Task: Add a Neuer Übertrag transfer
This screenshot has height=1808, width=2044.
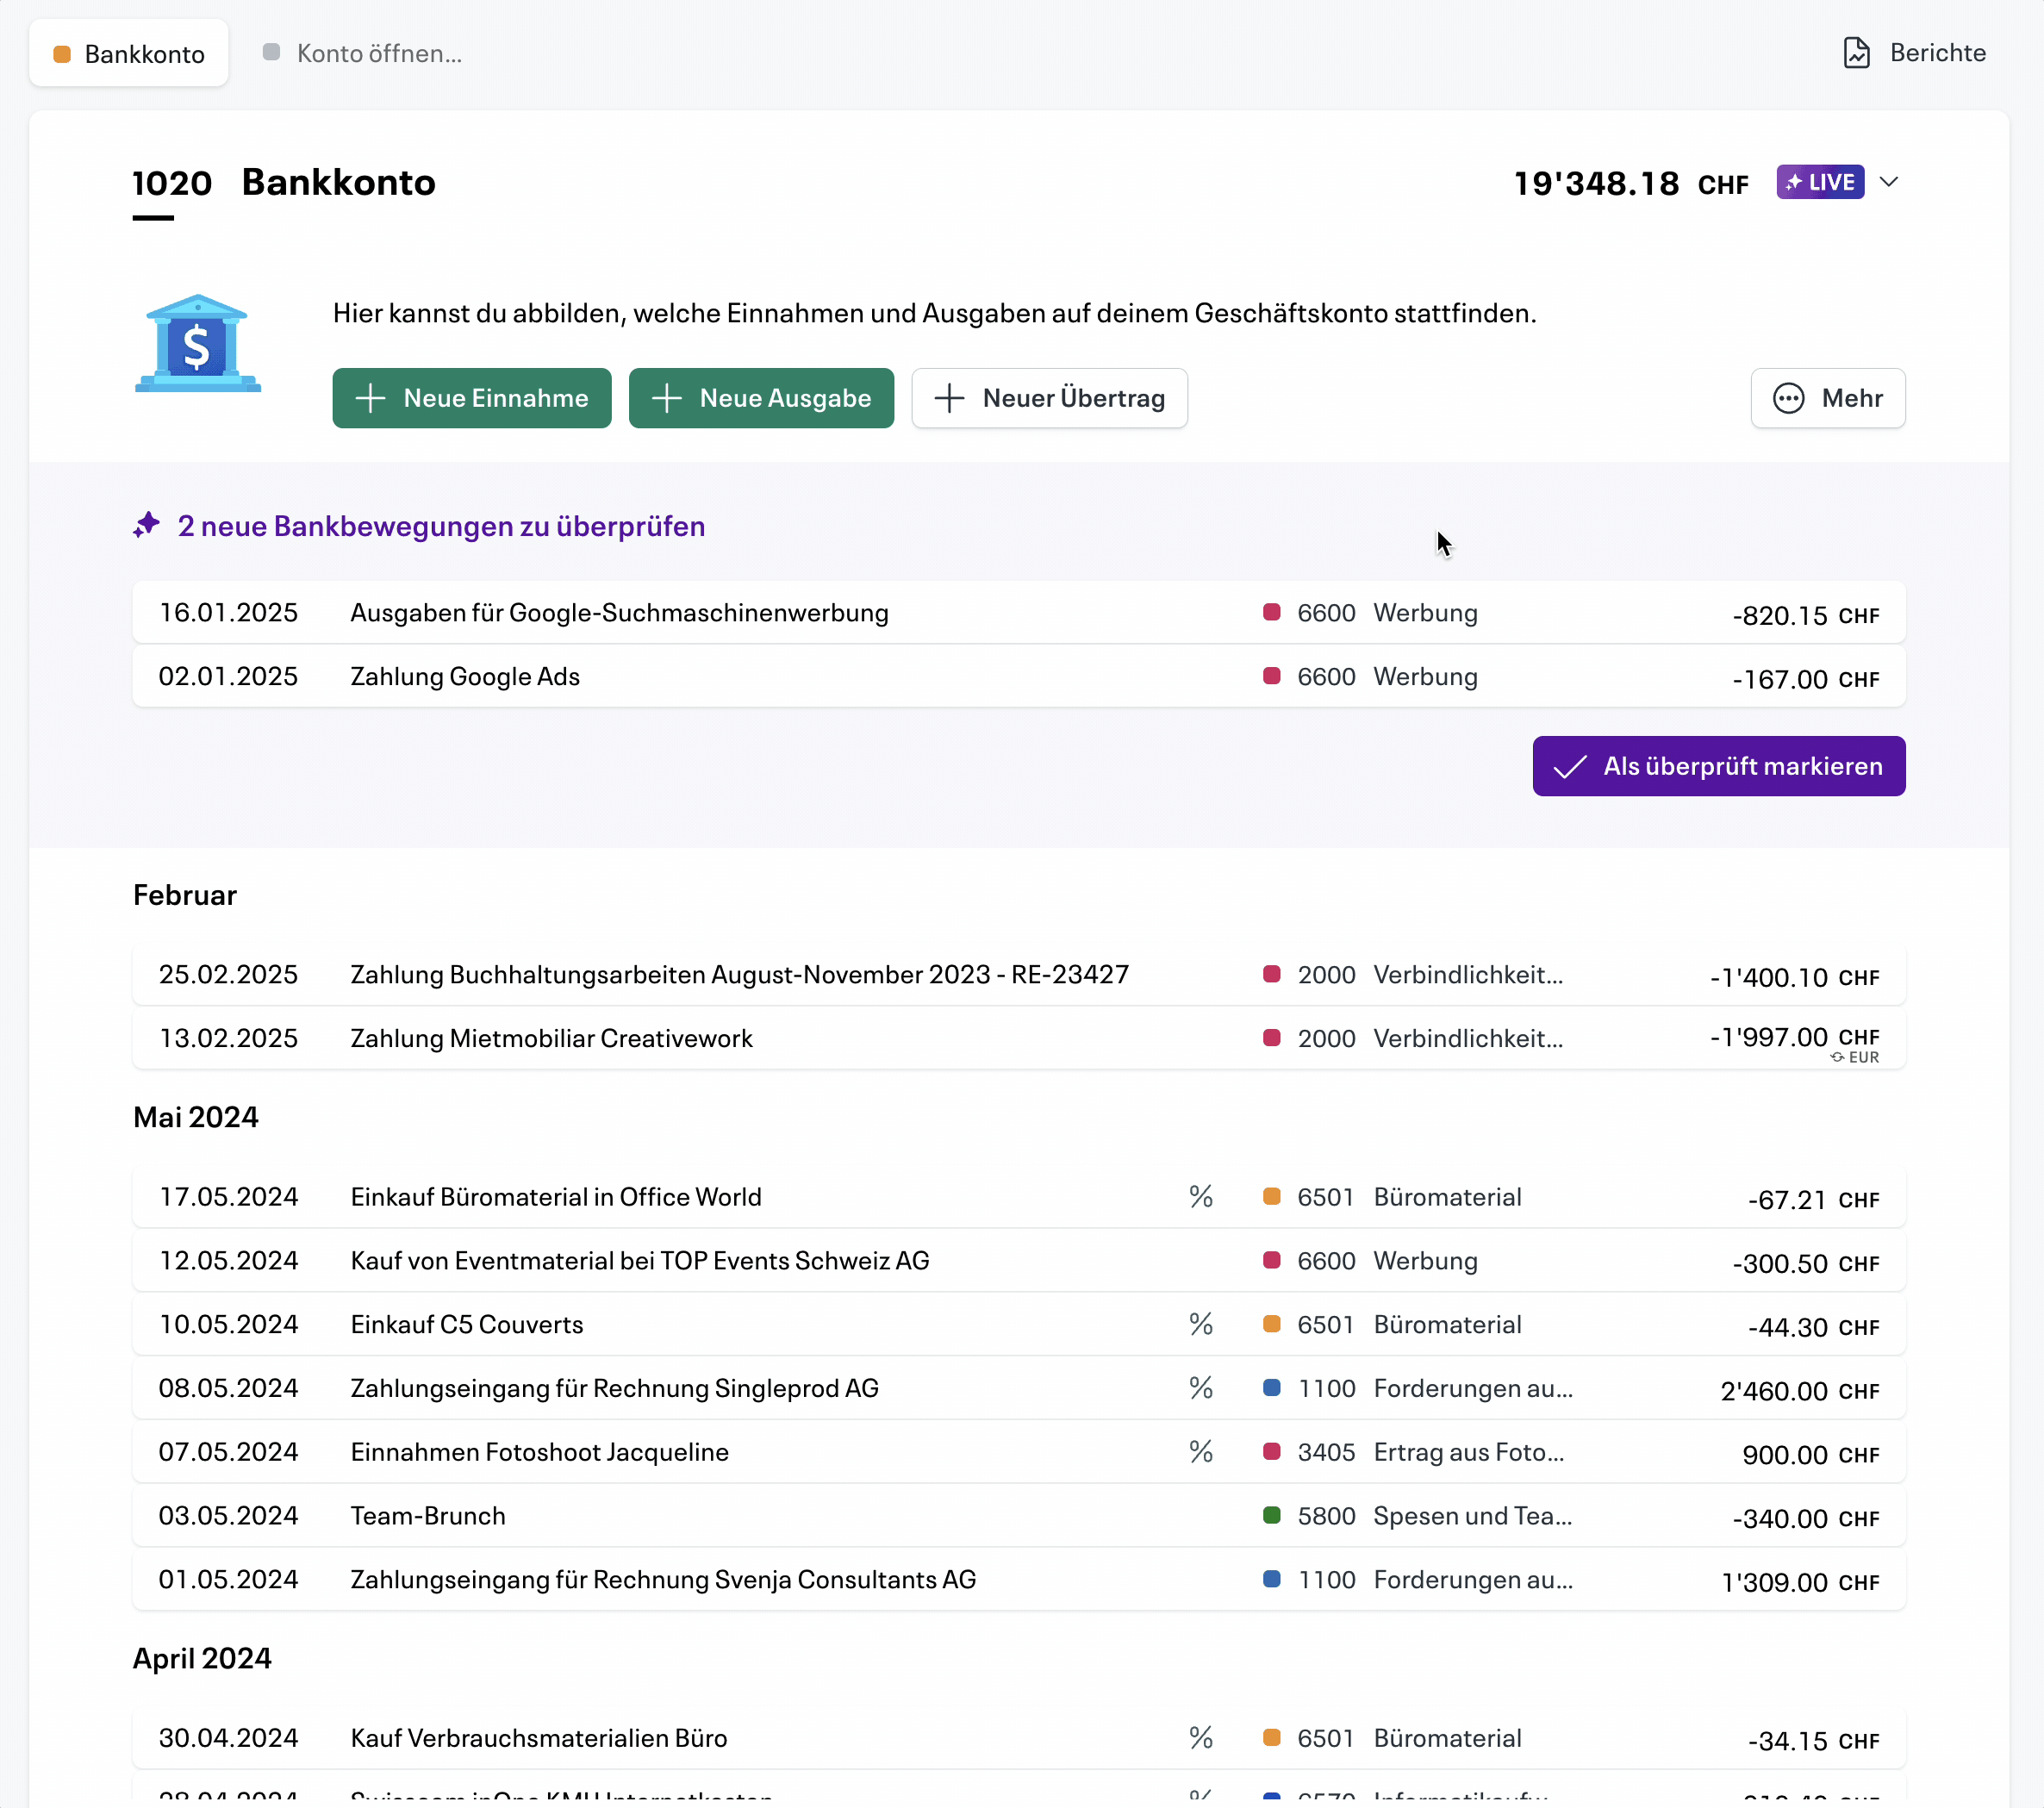Action: [x=1049, y=398]
